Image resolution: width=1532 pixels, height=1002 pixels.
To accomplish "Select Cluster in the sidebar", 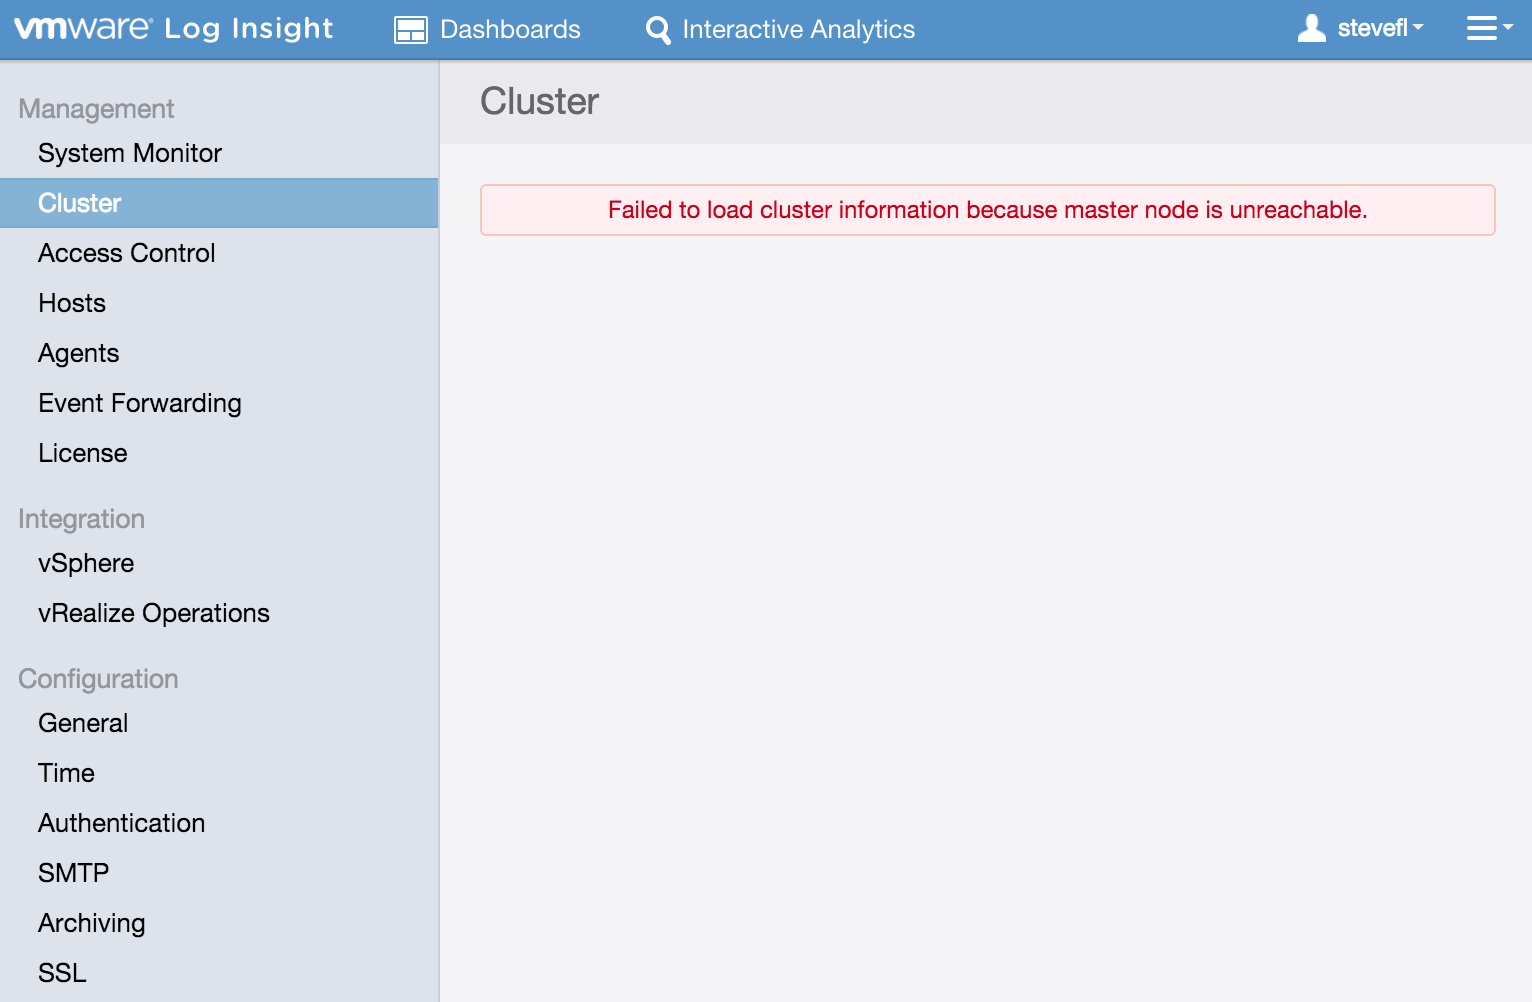I will click(x=80, y=203).
